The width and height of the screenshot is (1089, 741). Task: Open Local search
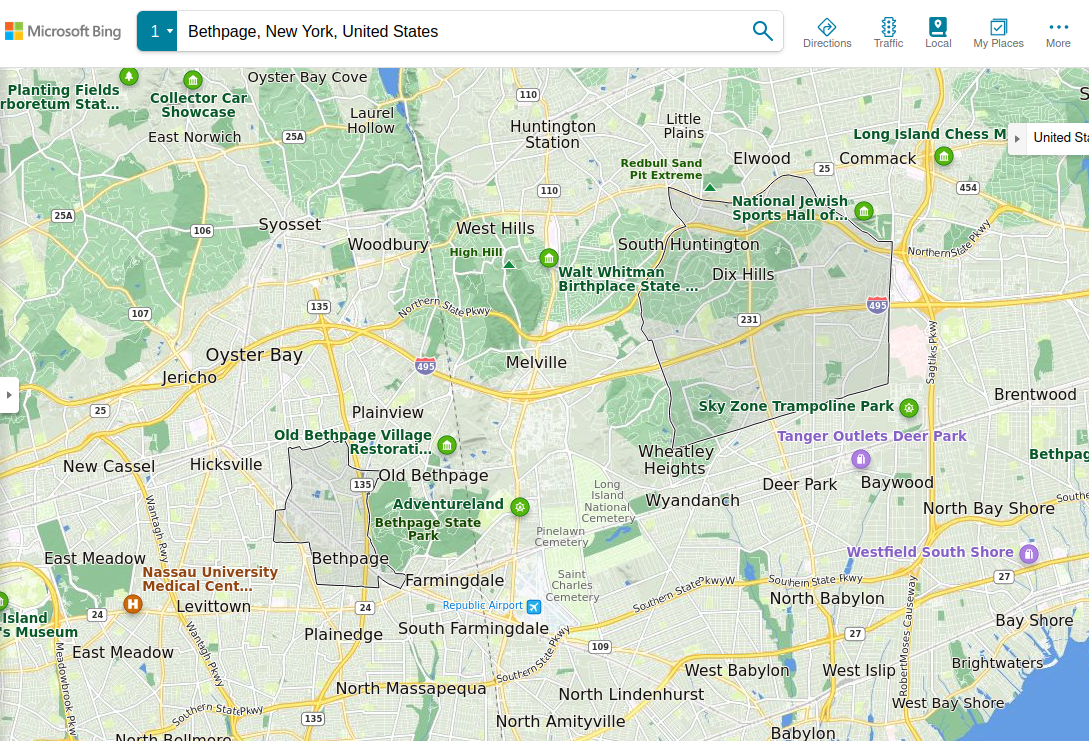point(938,33)
